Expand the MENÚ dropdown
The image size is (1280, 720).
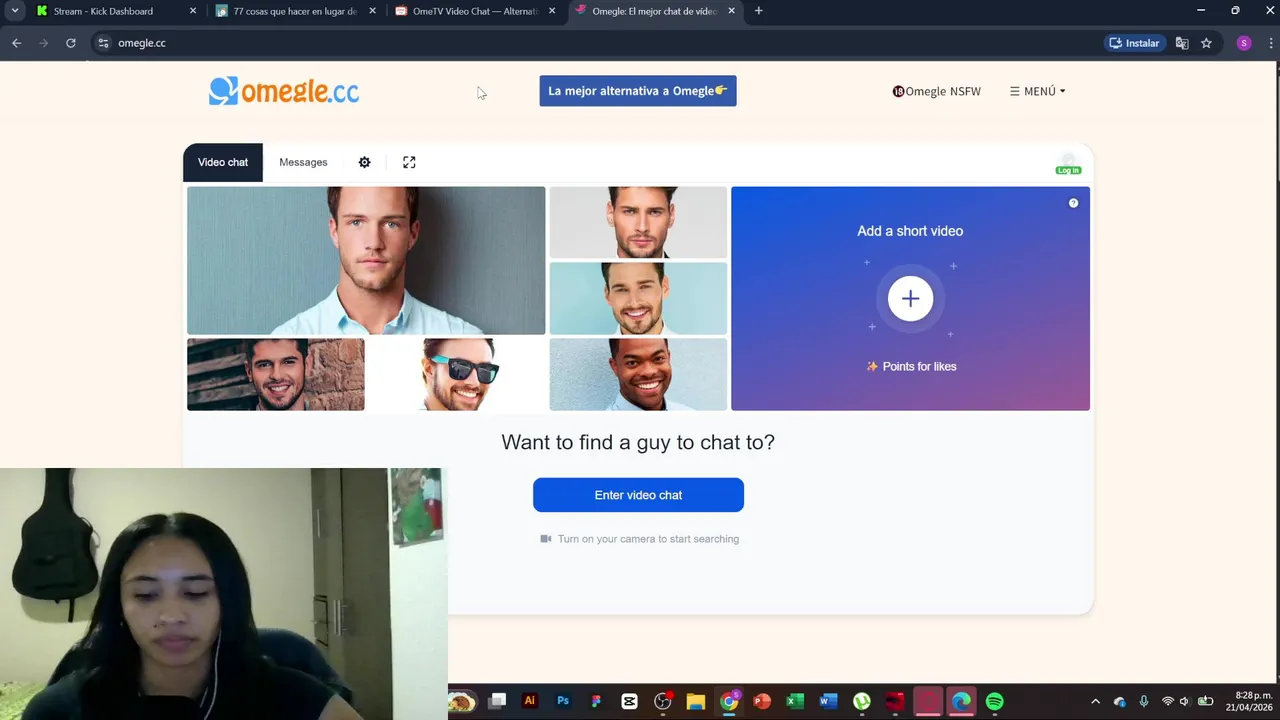[1037, 91]
